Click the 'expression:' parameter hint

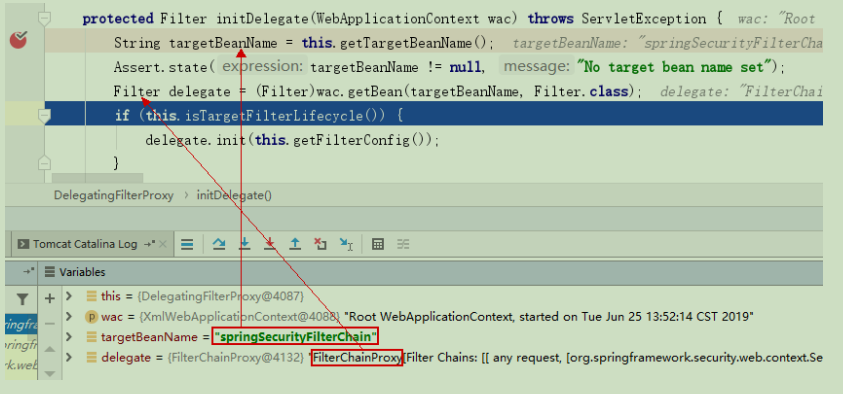click(263, 67)
